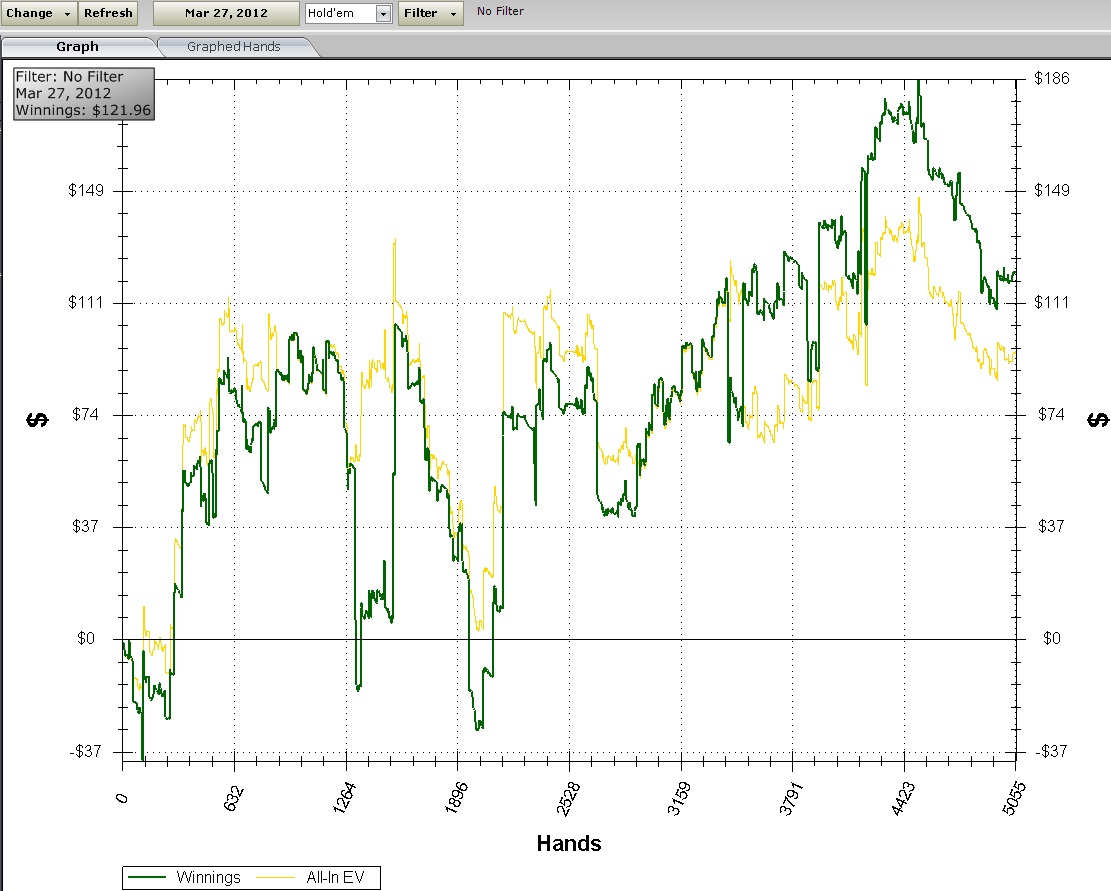Screen dimensions: 1111x891
Task: Open the Mar 27, 2012 date selector
Action: (225, 13)
